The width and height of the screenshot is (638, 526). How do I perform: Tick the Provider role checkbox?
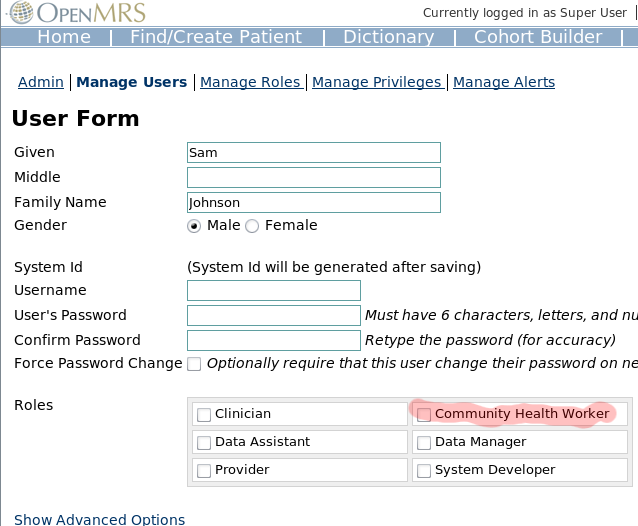204,471
